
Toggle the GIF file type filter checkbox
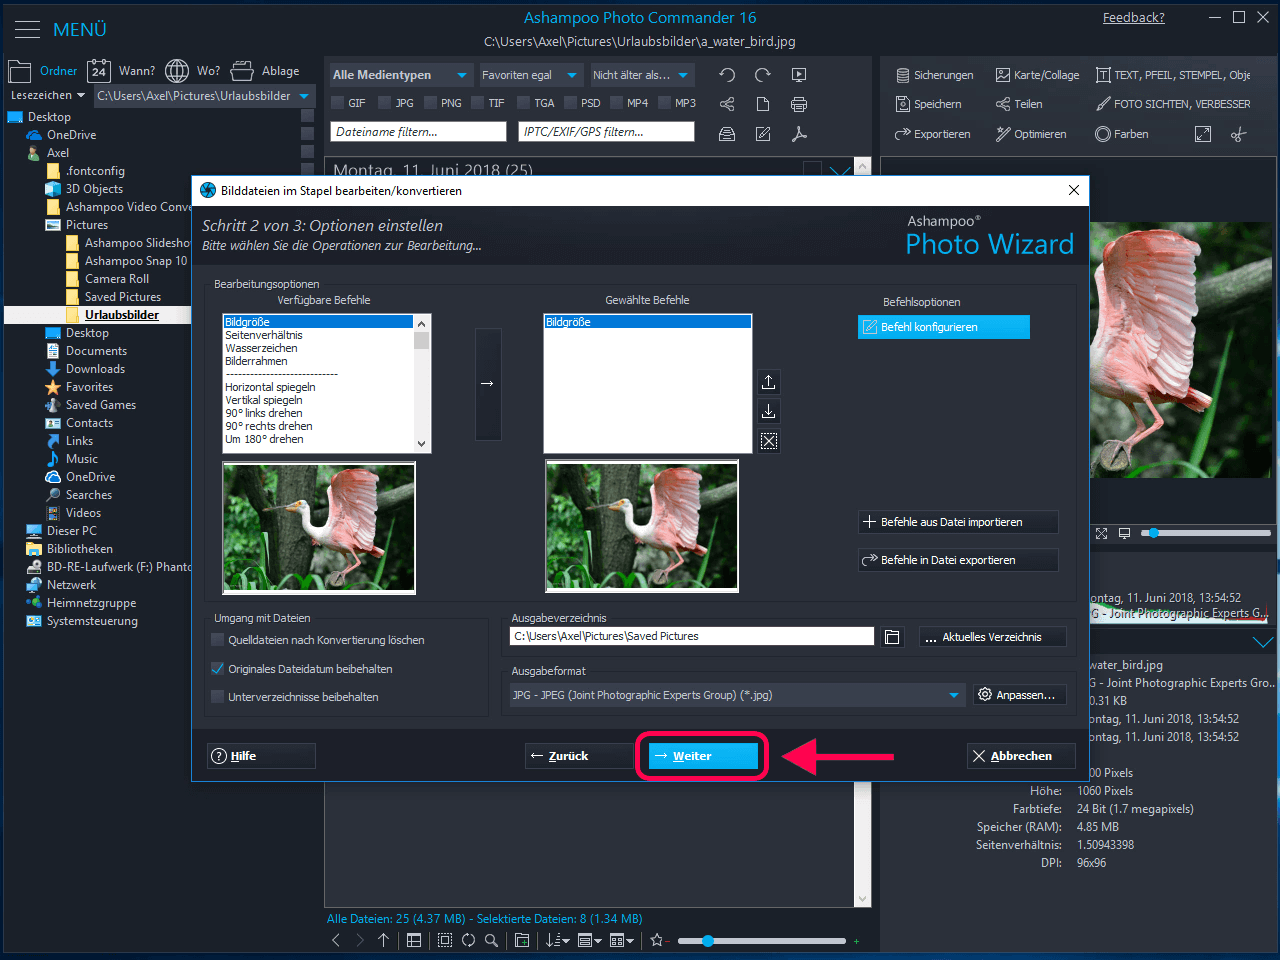pos(338,103)
